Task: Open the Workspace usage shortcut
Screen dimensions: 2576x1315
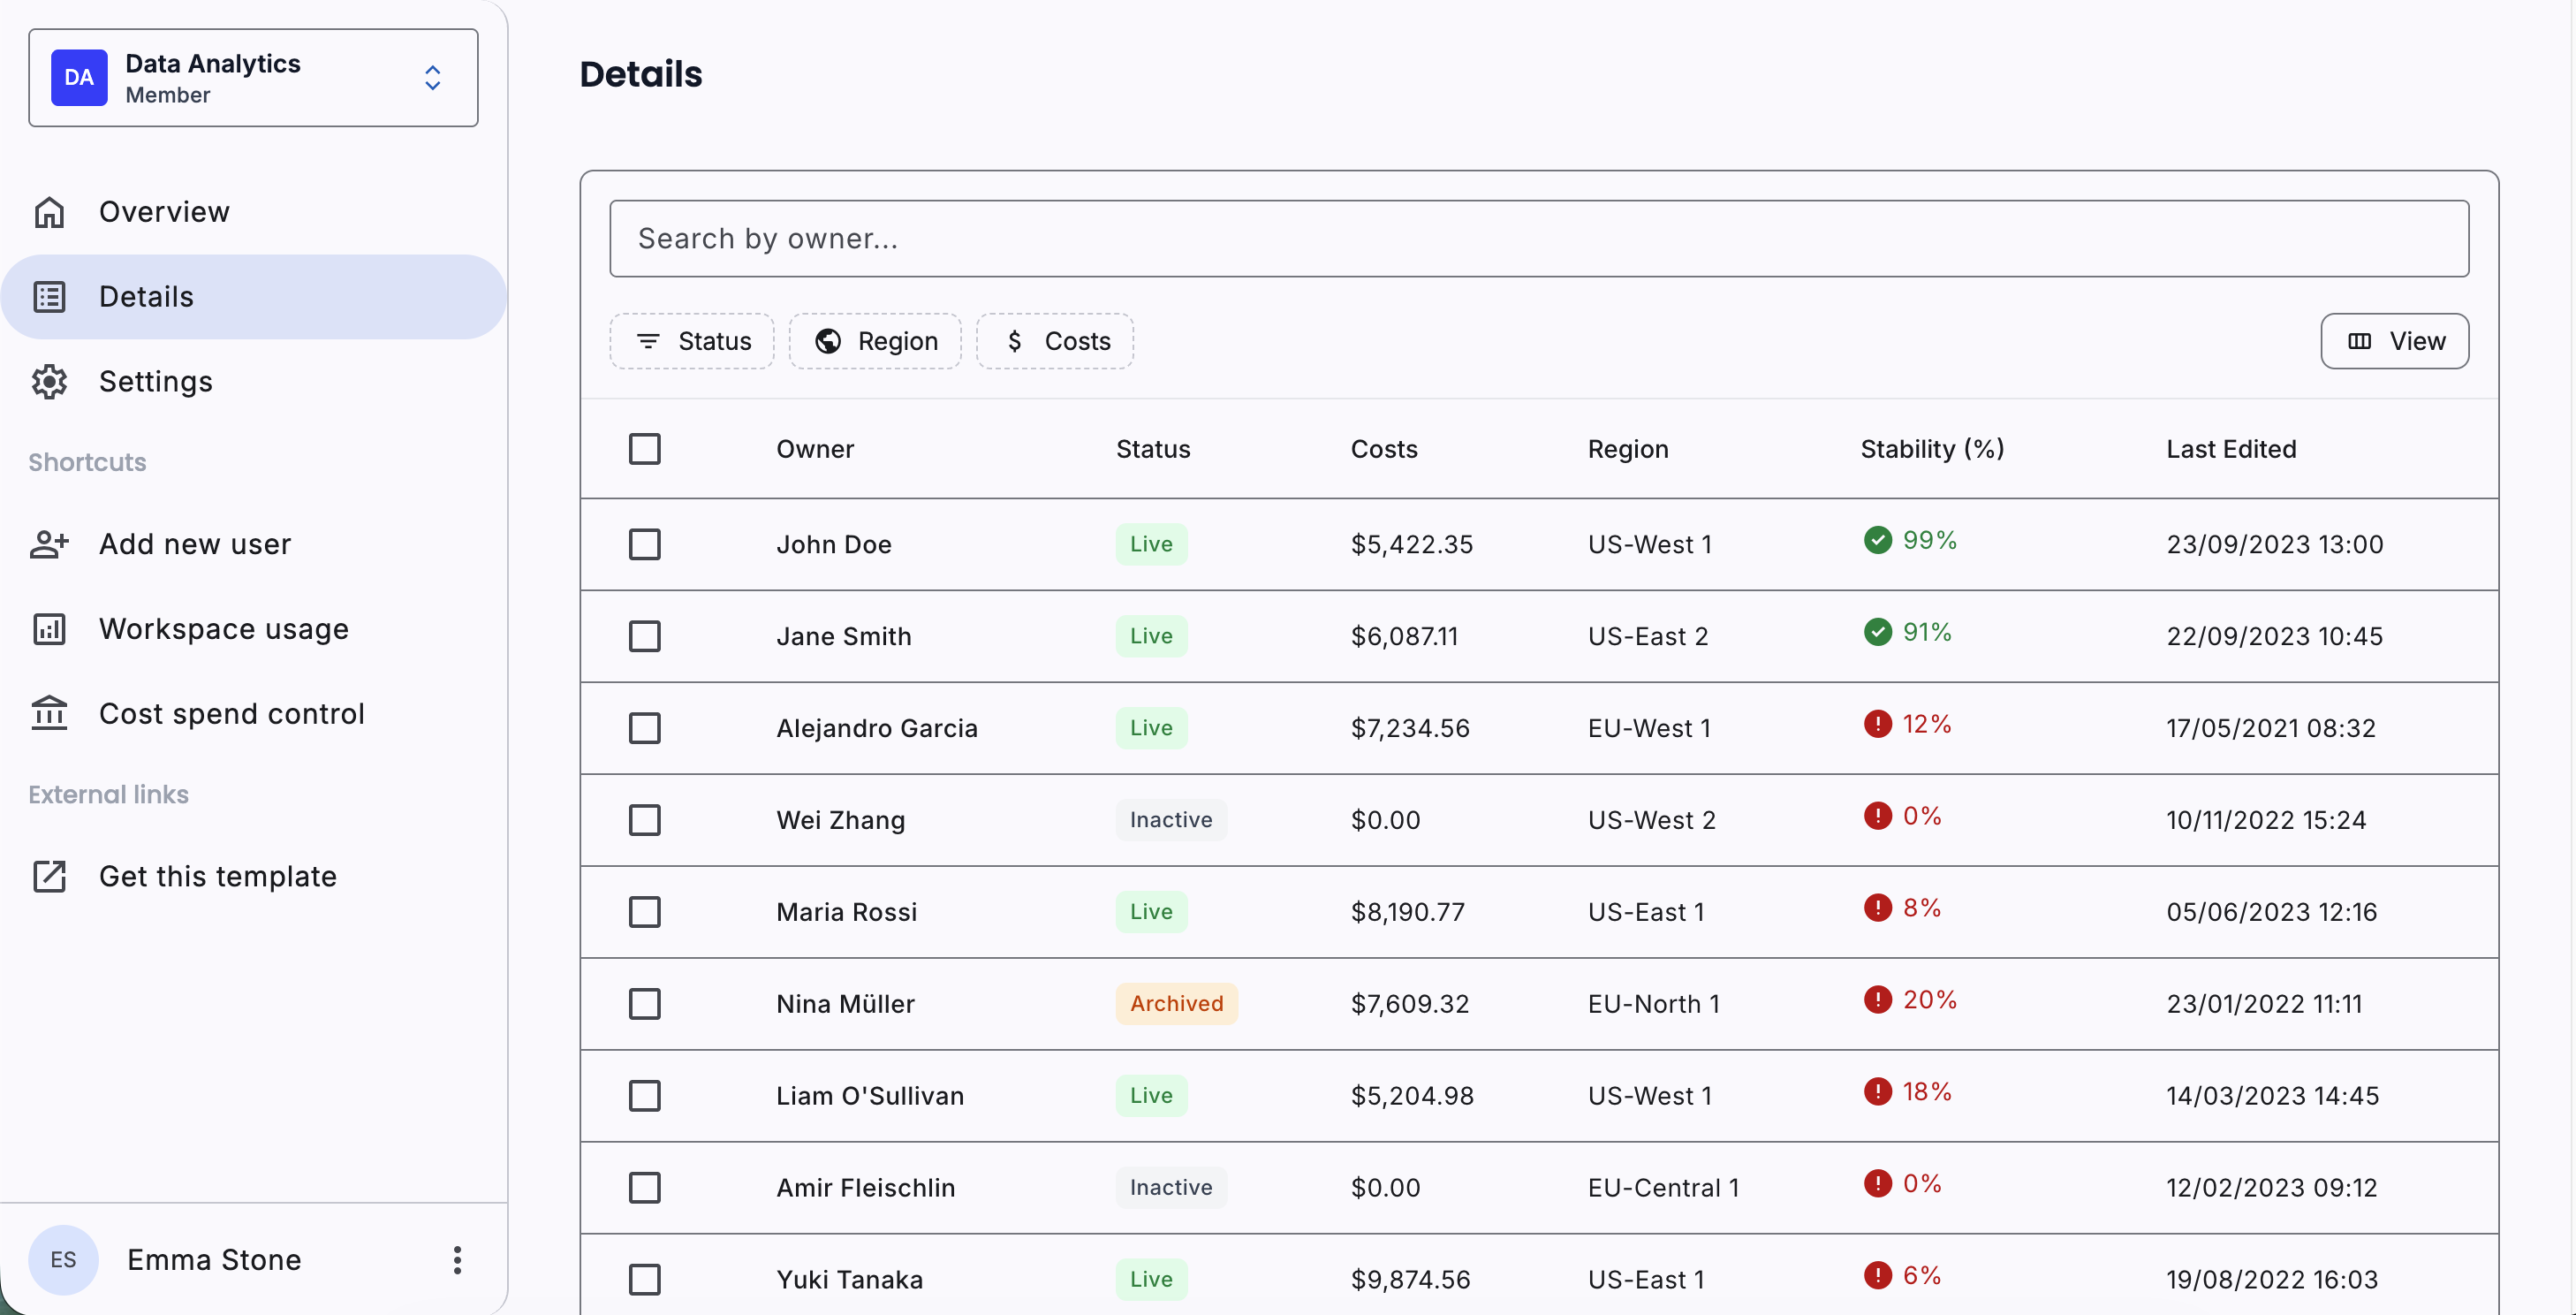Action: click(x=223, y=629)
